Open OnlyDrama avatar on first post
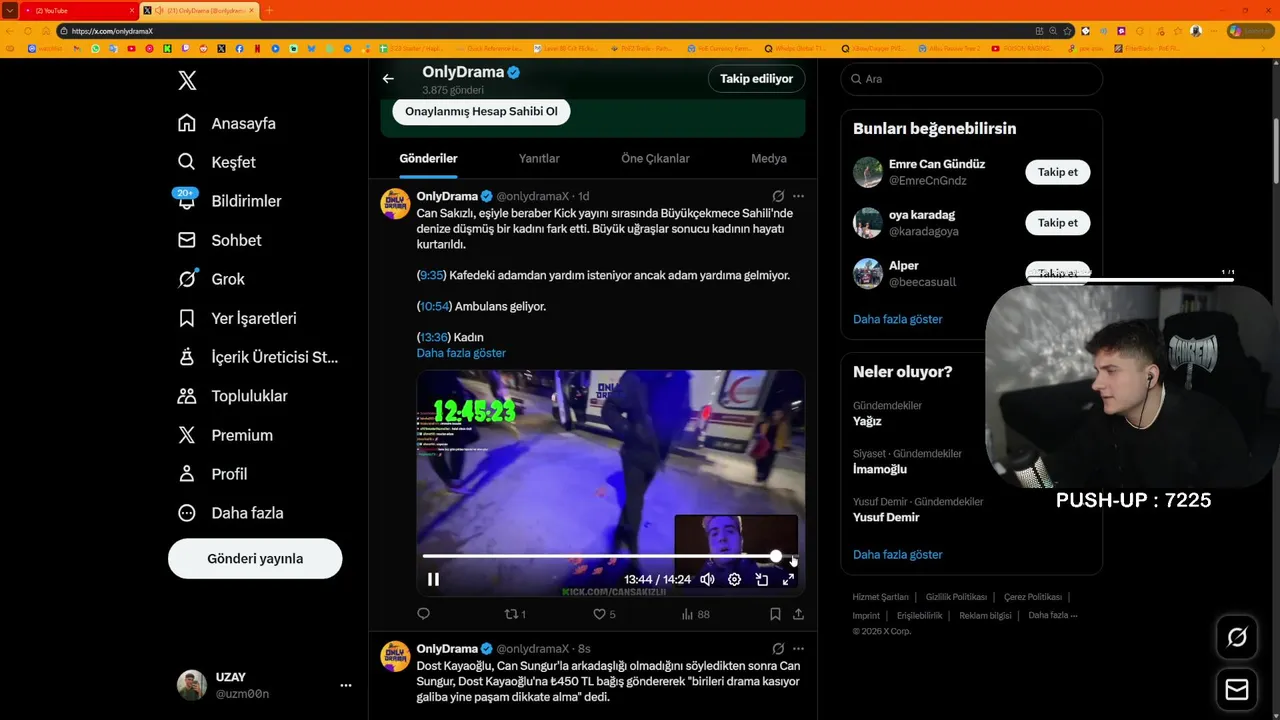This screenshot has width=1280, height=720. (395, 203)
